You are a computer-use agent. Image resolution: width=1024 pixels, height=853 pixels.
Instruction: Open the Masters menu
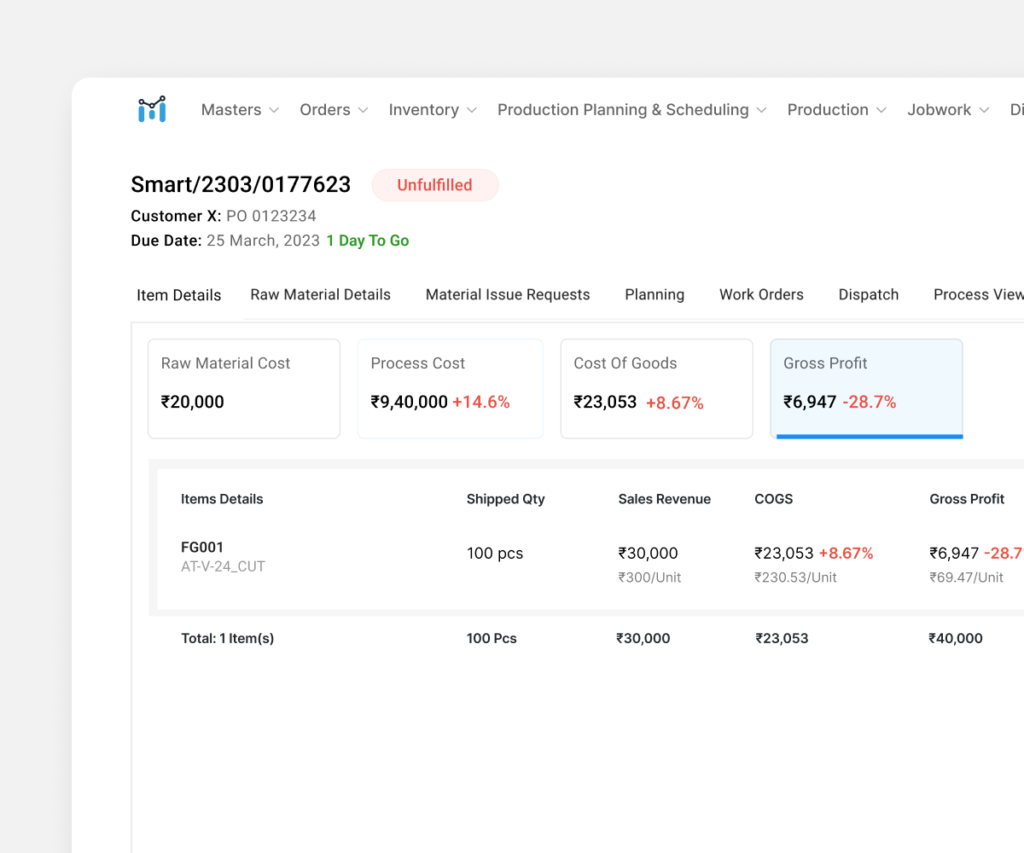[x=231, y=110]
